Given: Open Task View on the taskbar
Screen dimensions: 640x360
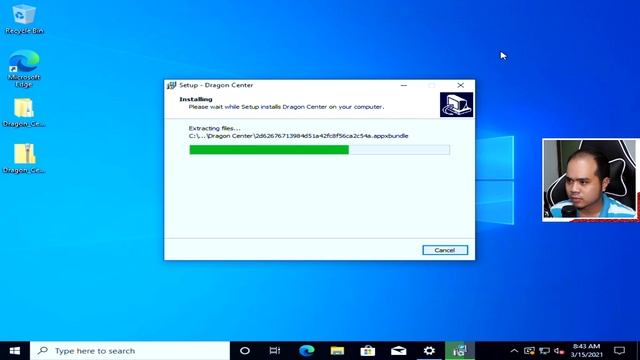Looking at the screenshot, I should 275,351.
